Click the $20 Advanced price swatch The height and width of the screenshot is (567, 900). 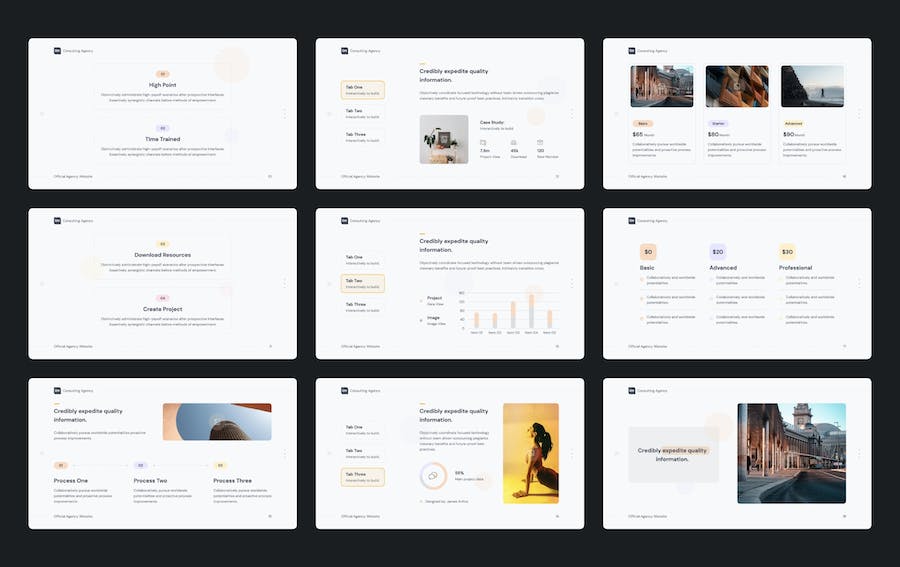(717, 252)
